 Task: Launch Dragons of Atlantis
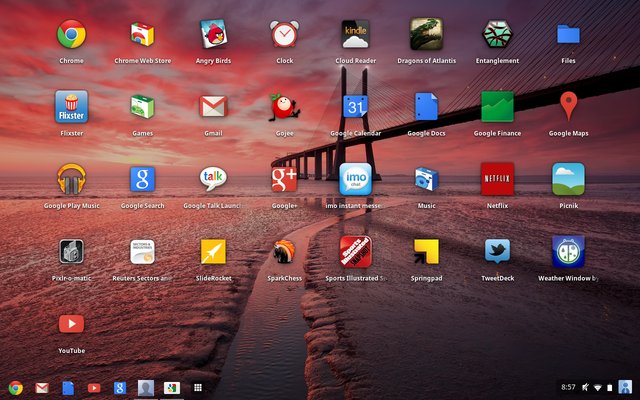tap(427, 34)
